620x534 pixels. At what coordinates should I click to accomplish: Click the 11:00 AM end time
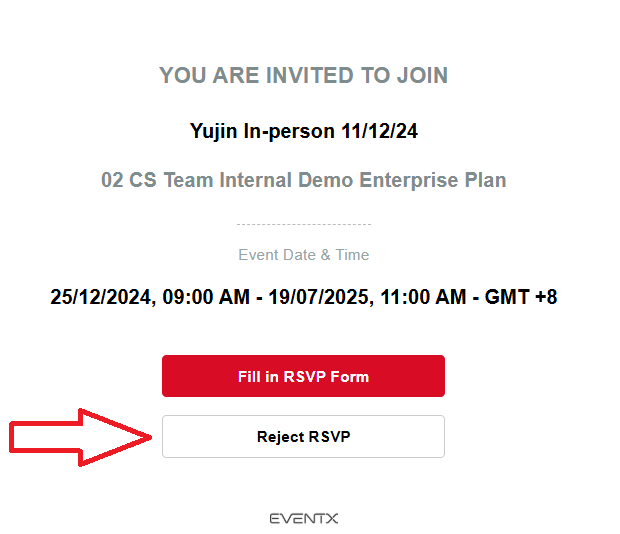(x=423, y=297)
